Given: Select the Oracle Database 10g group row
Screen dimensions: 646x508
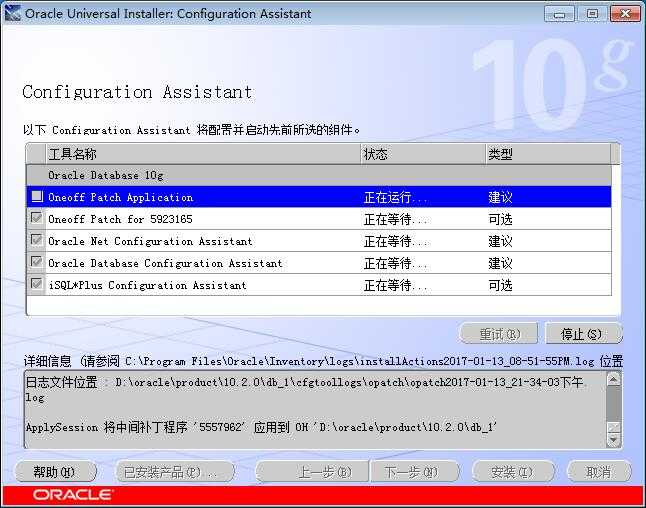Looking at the screenshot, I should point(319,175).
